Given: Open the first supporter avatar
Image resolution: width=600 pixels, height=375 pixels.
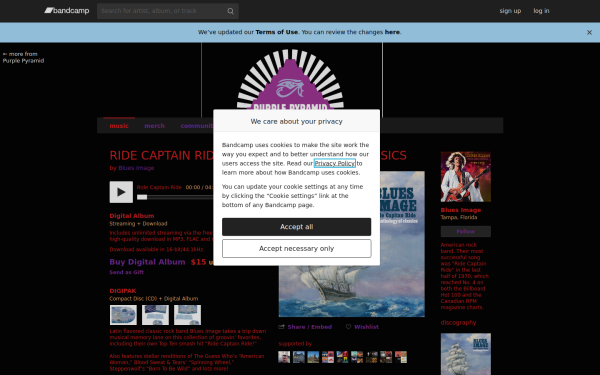Looking at the screenshot, I should [284, 357].
